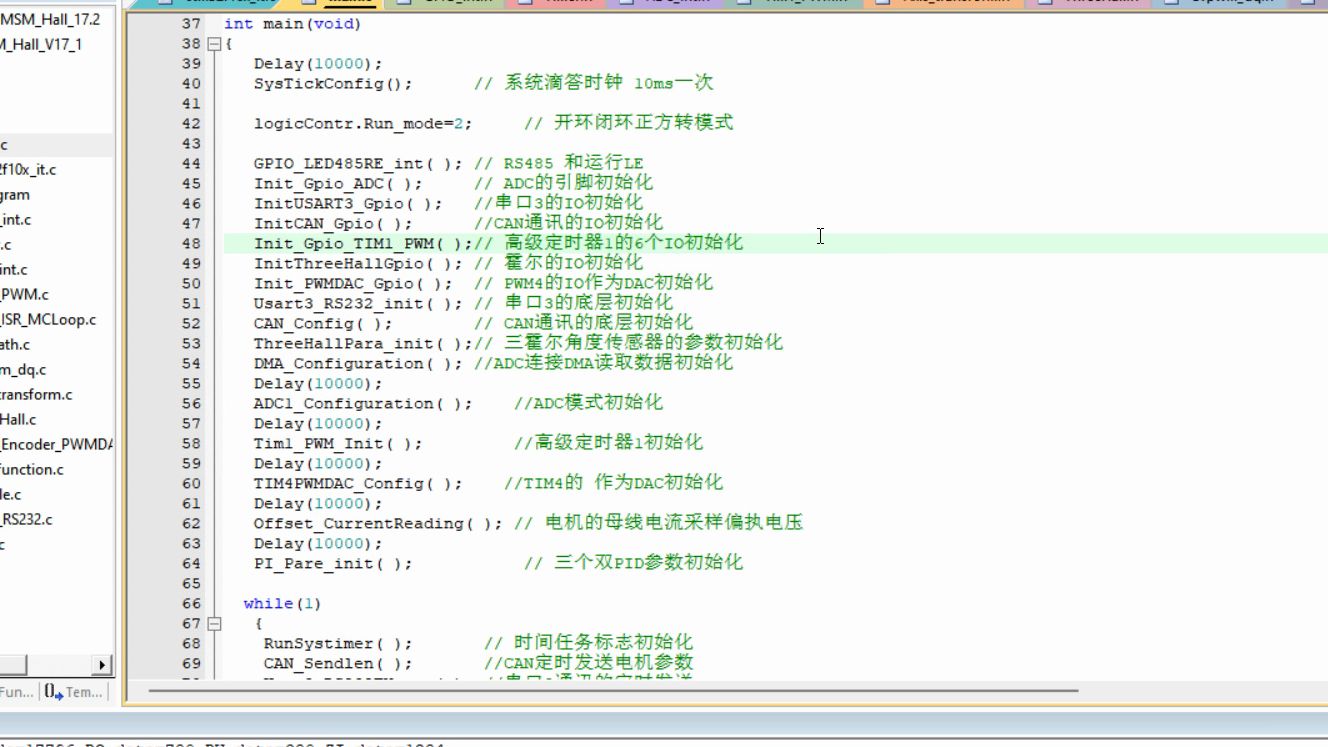
Task: Click the Init_Gpio_ADC( ); call
Action: pos(338,184)
